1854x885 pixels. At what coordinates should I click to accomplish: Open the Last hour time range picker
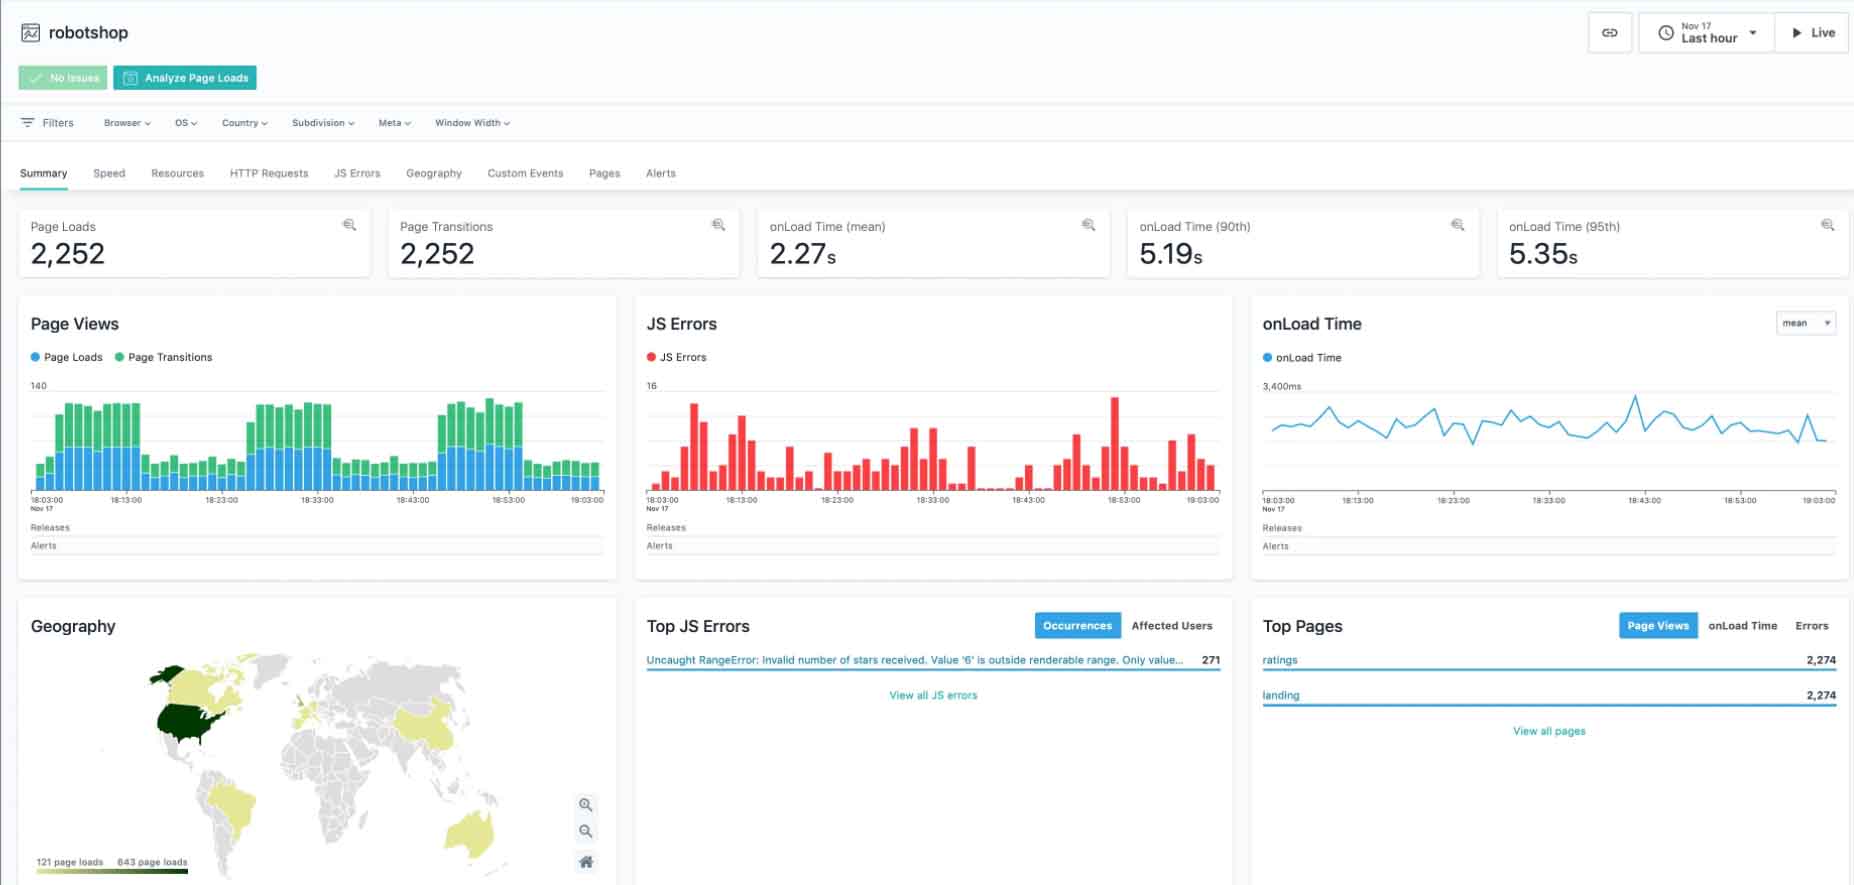(x=1706, y=33)
